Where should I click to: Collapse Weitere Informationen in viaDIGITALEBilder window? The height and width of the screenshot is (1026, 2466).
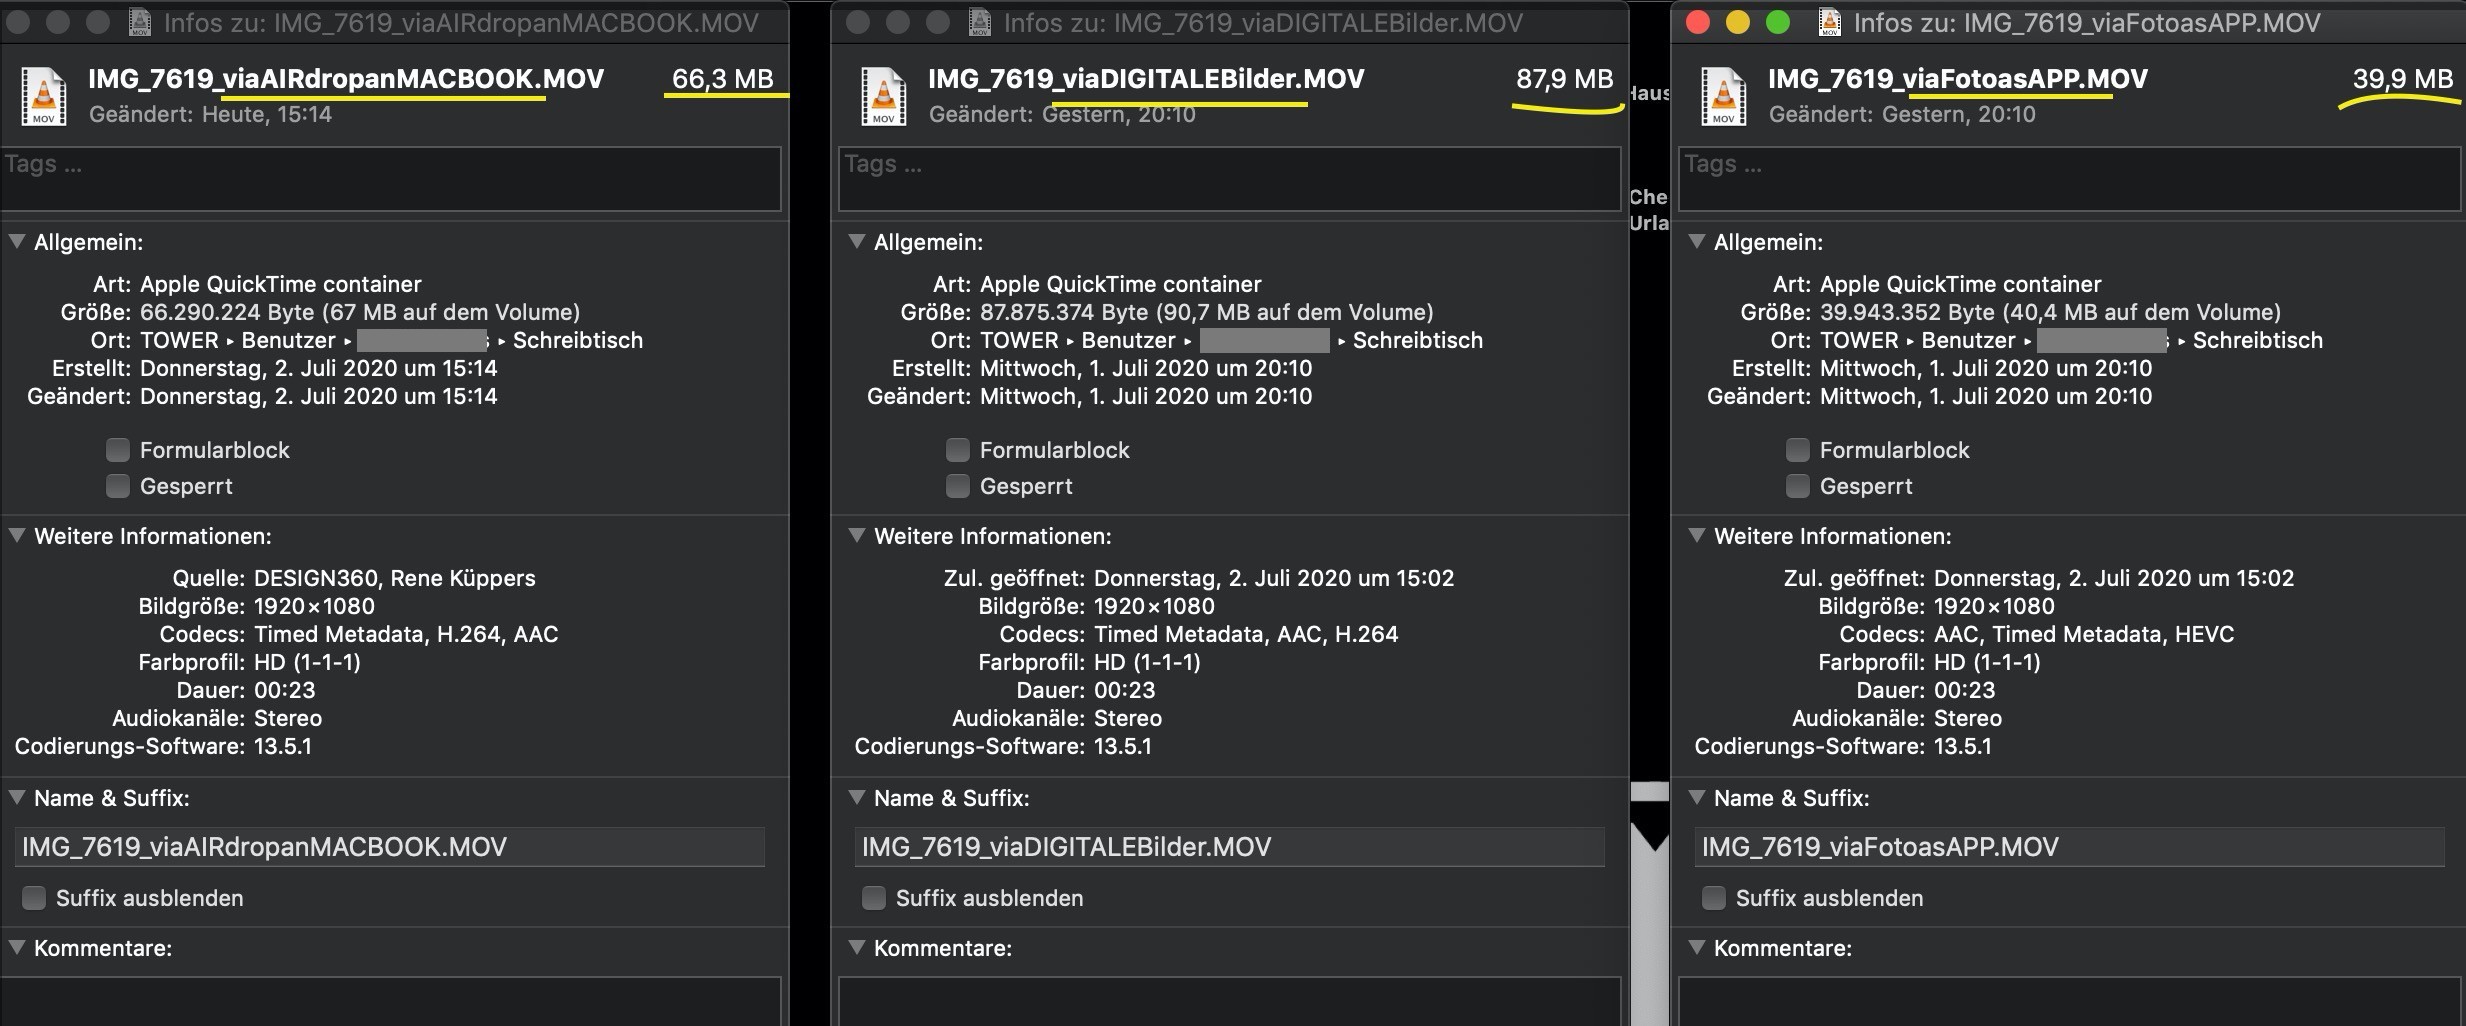(857, 536)
